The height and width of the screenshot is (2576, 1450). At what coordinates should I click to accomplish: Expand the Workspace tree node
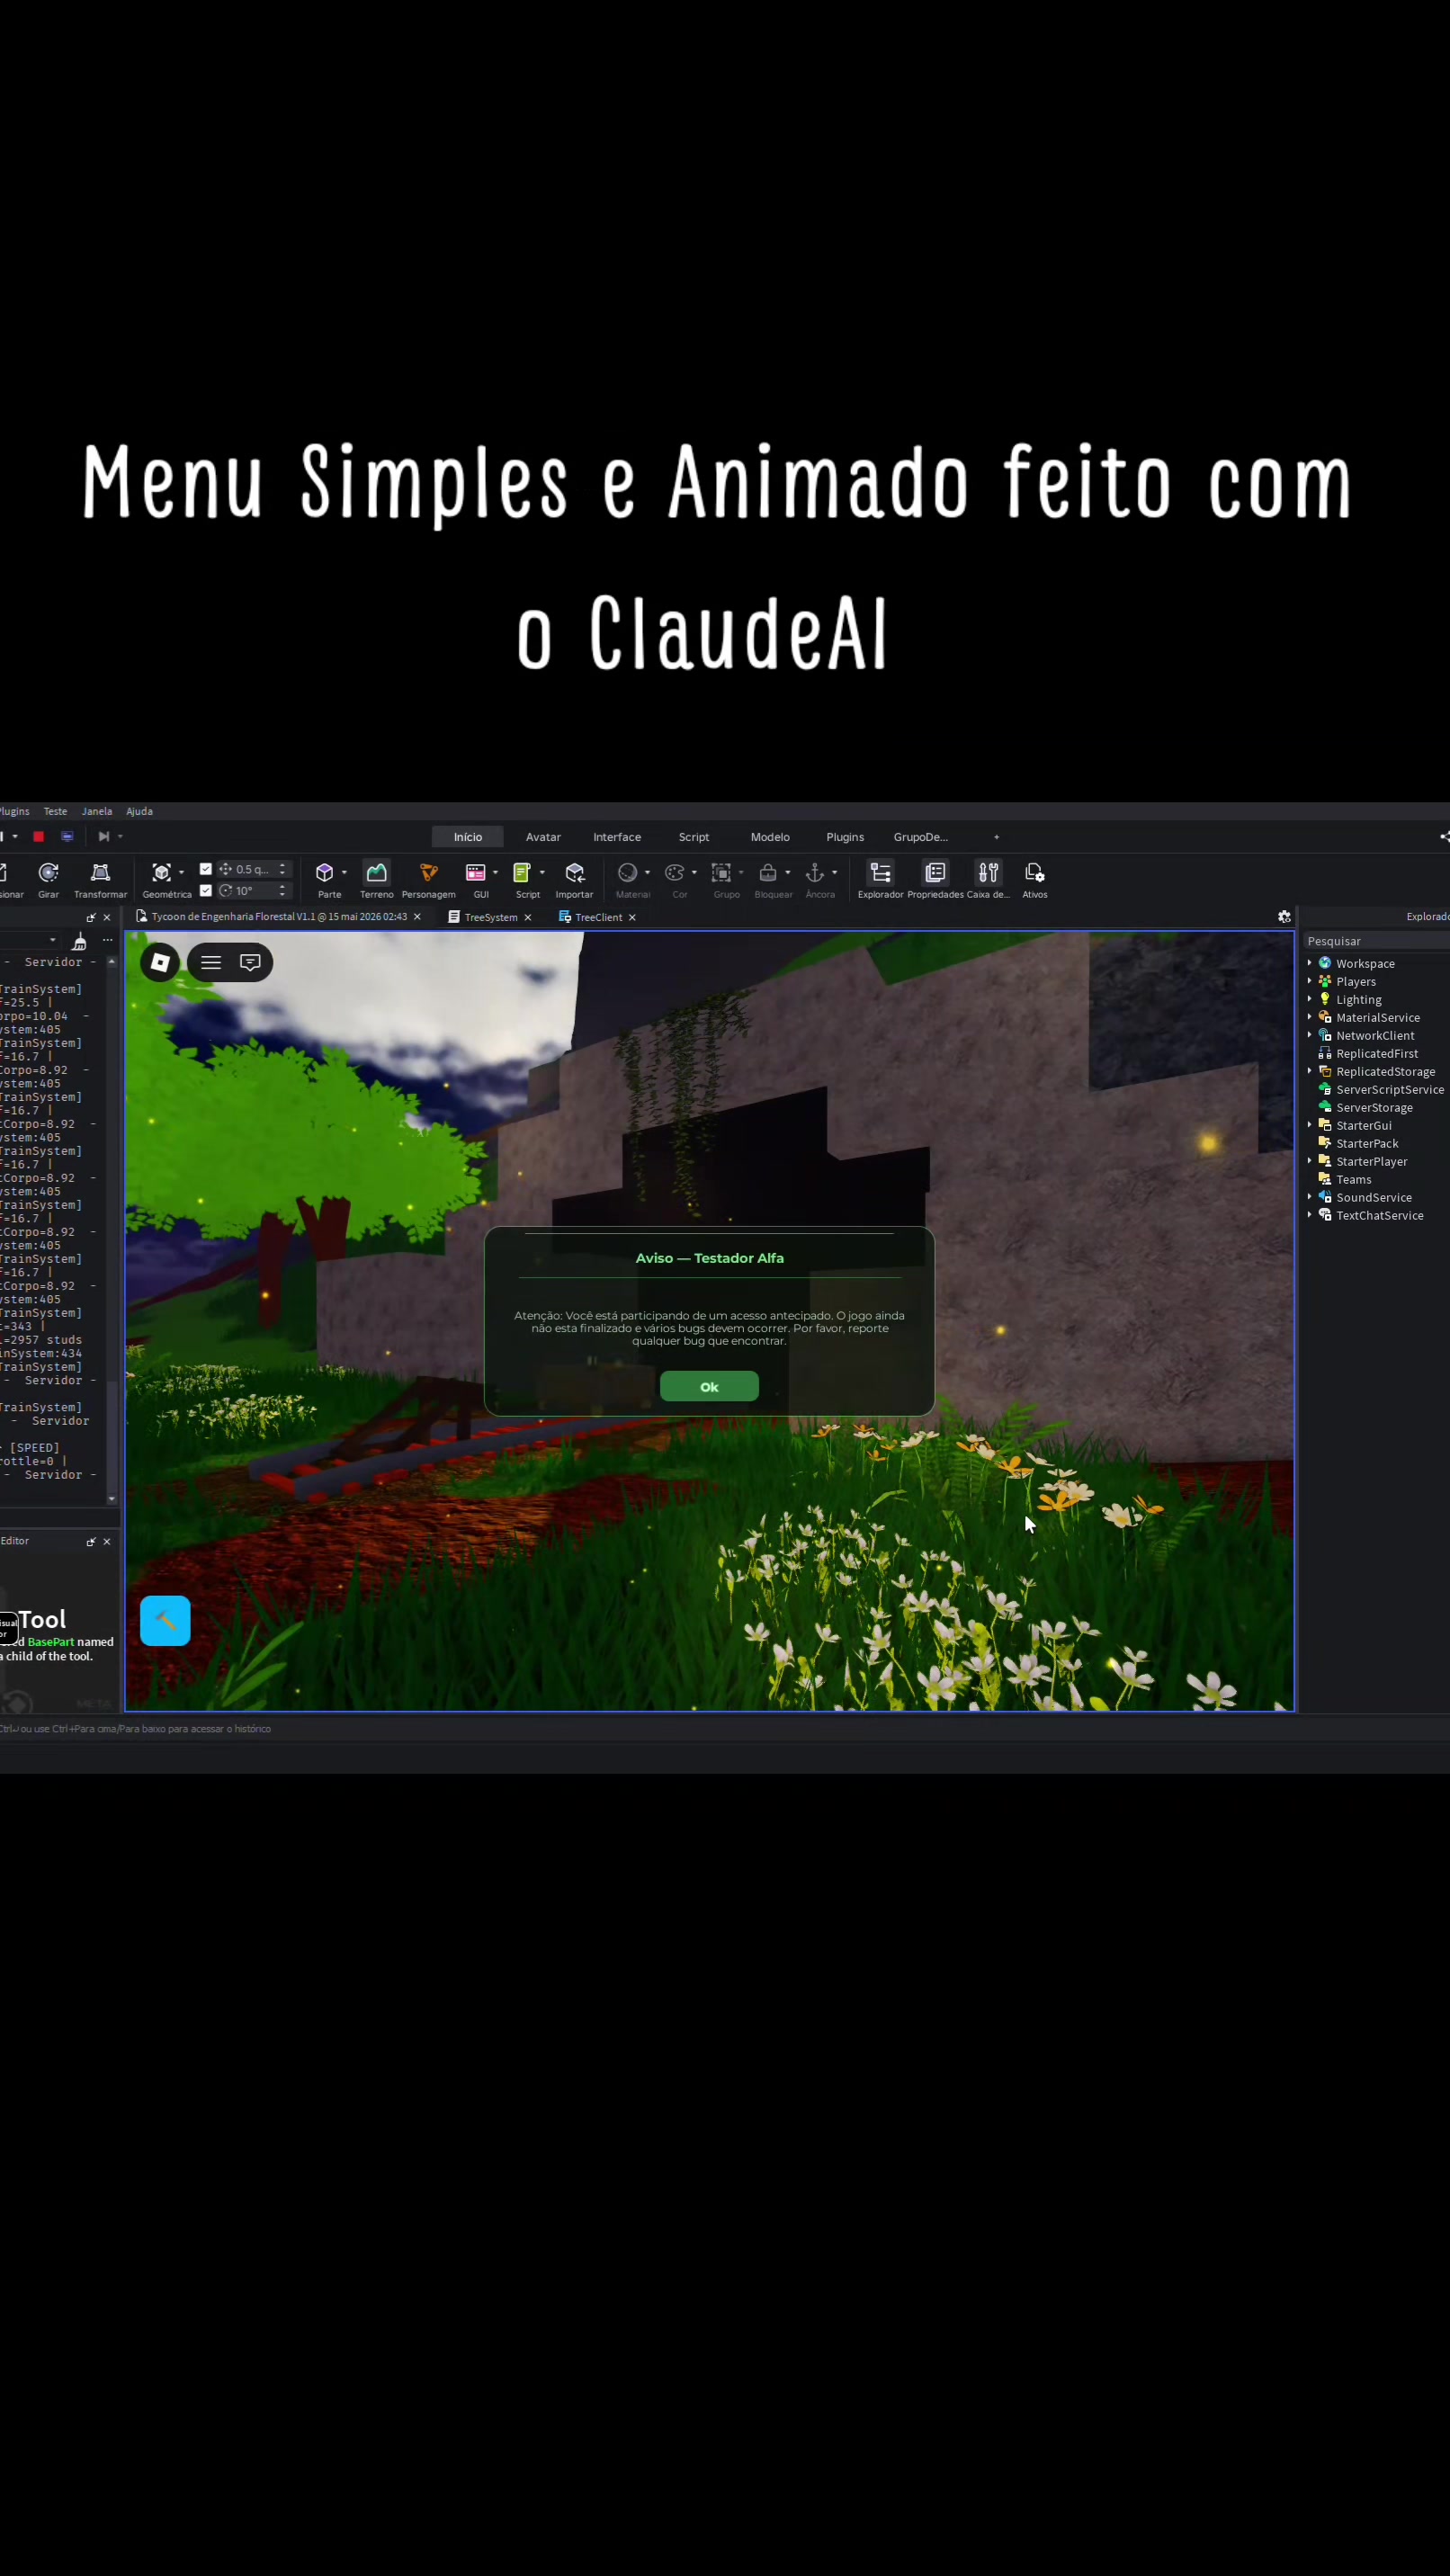(1309, 963)
